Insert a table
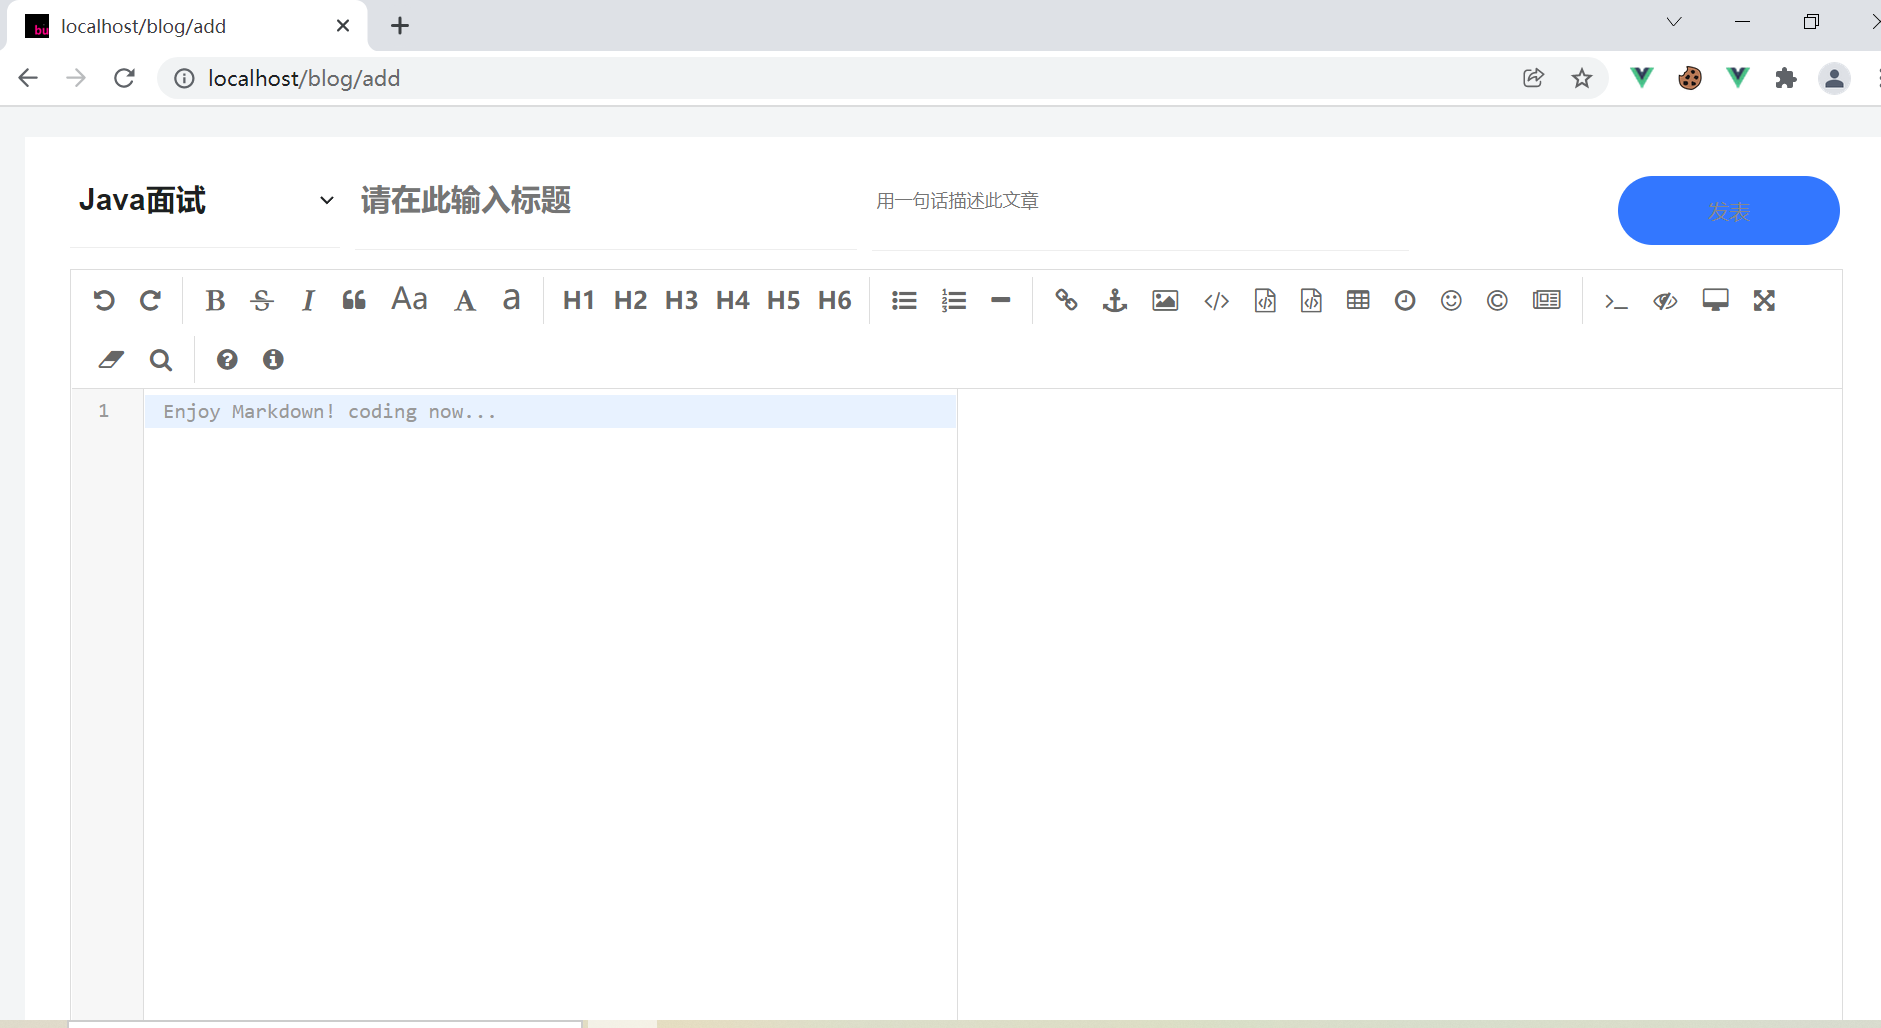Screen dimensions: 1881x1028 point(1357,300)
